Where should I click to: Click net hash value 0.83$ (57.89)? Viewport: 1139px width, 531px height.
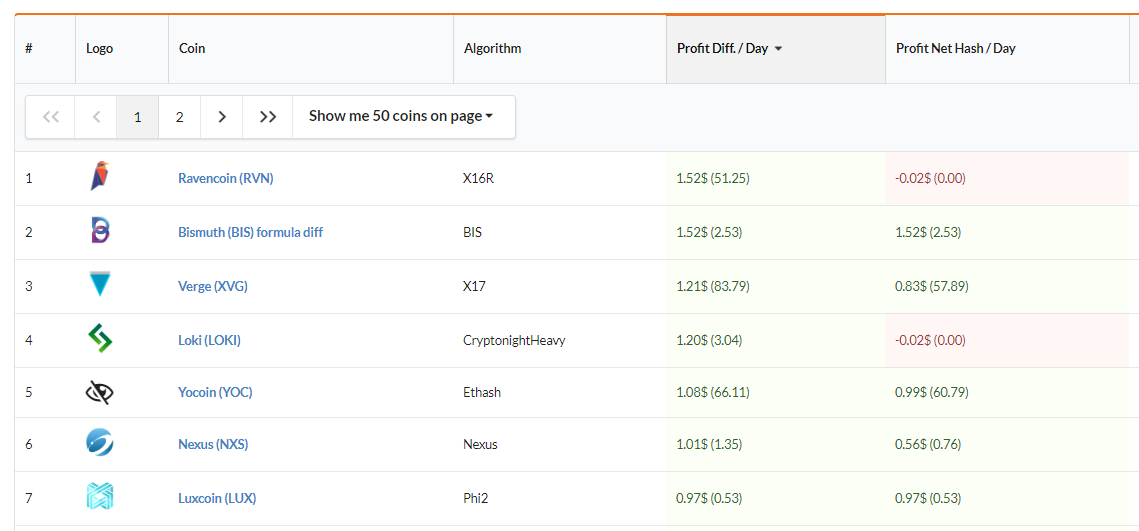click(x=932, y=286)
